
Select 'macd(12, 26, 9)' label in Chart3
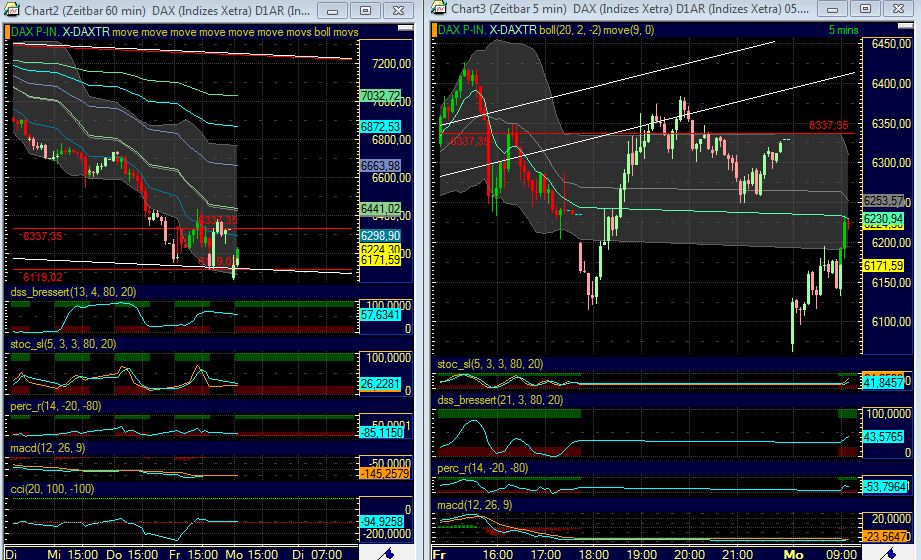(475, 505)
